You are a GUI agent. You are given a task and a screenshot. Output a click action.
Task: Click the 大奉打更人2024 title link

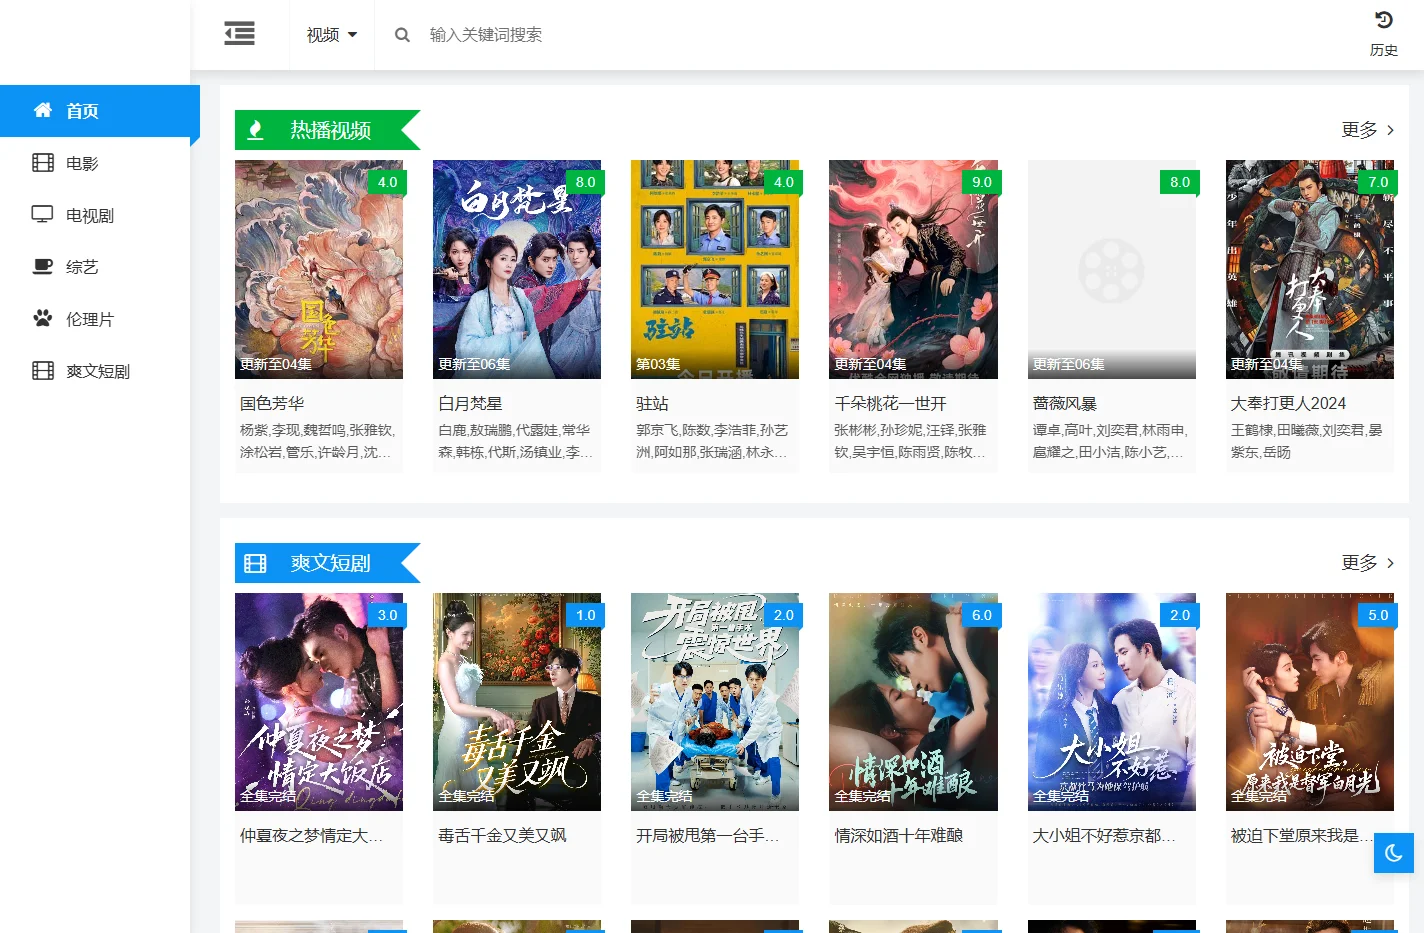[x=1288, y=403]
